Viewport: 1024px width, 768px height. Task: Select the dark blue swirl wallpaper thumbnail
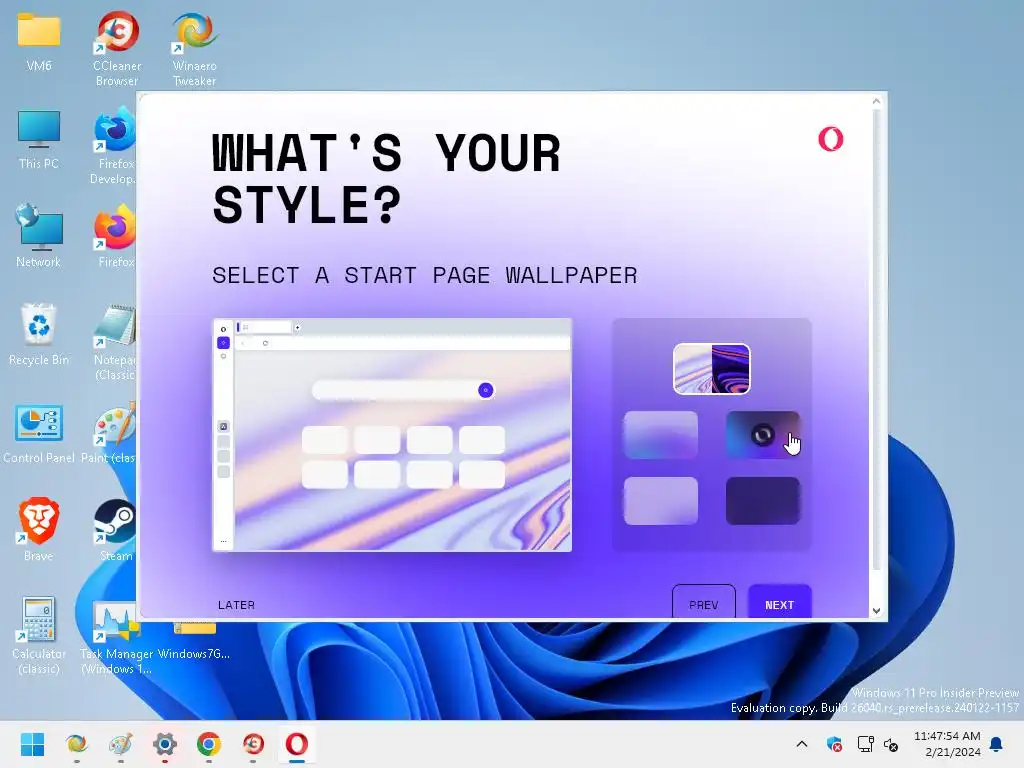[x=763, y=435]
